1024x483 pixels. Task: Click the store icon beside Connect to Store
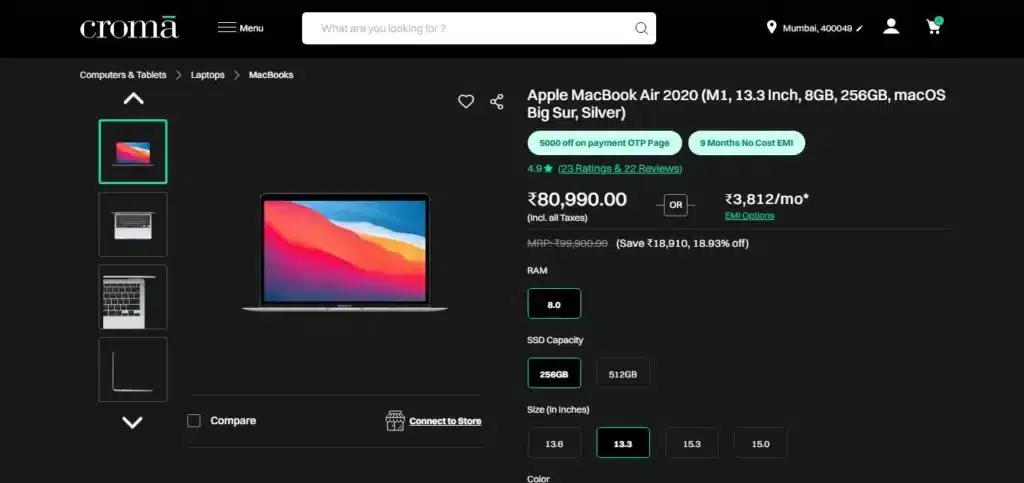(x=395, y=421)
